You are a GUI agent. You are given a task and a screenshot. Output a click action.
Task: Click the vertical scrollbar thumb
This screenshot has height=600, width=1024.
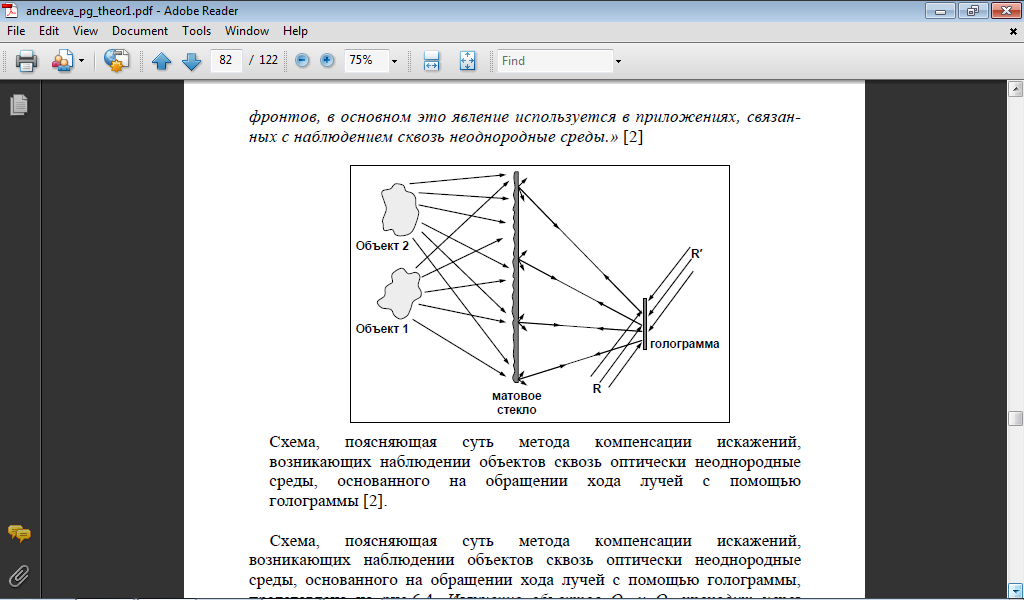[x=1015, y=418]
